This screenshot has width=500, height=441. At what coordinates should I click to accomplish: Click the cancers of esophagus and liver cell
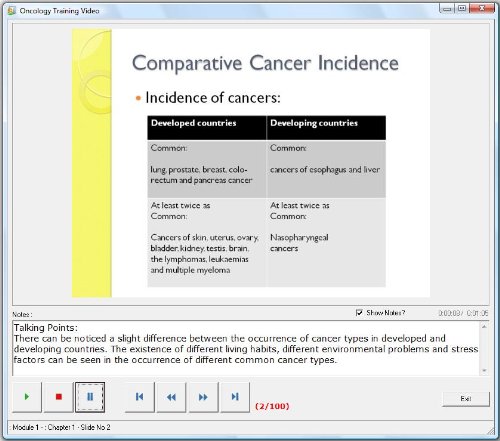tap(325, 170)
